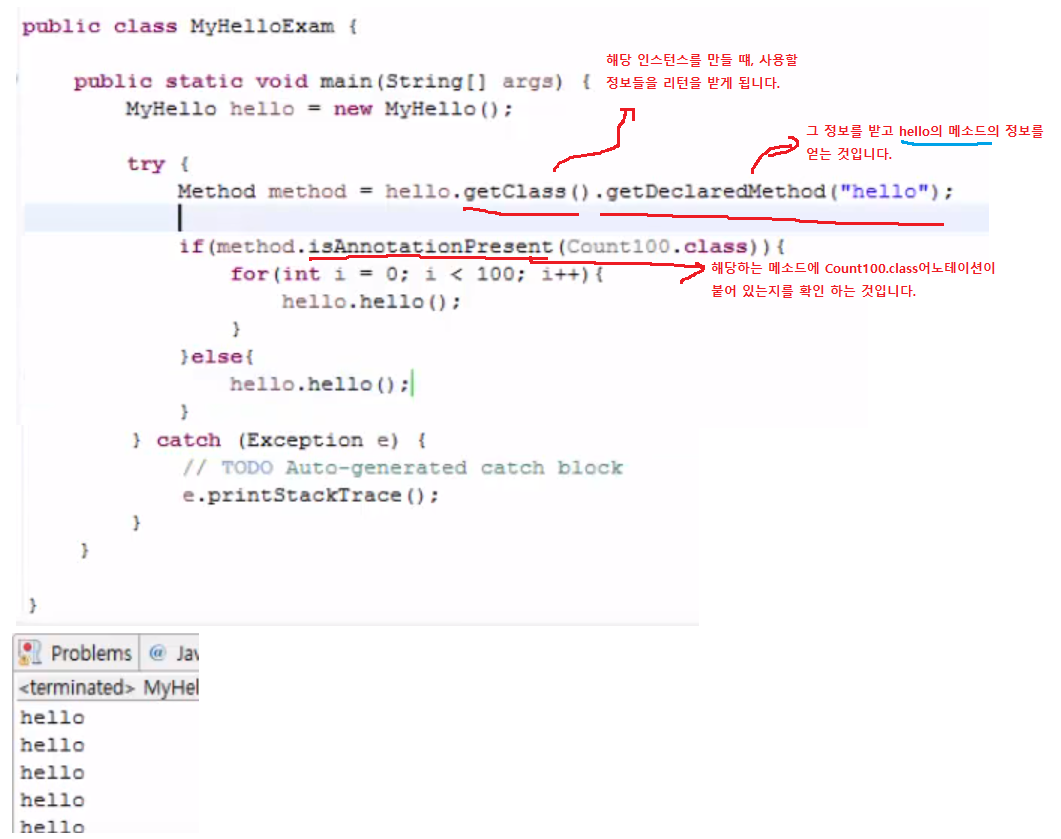Image resolution: width=1061 pixels, height=839 pixels.
Task: Click the Javadoc @ icon
Action: (x=157, y=652)
